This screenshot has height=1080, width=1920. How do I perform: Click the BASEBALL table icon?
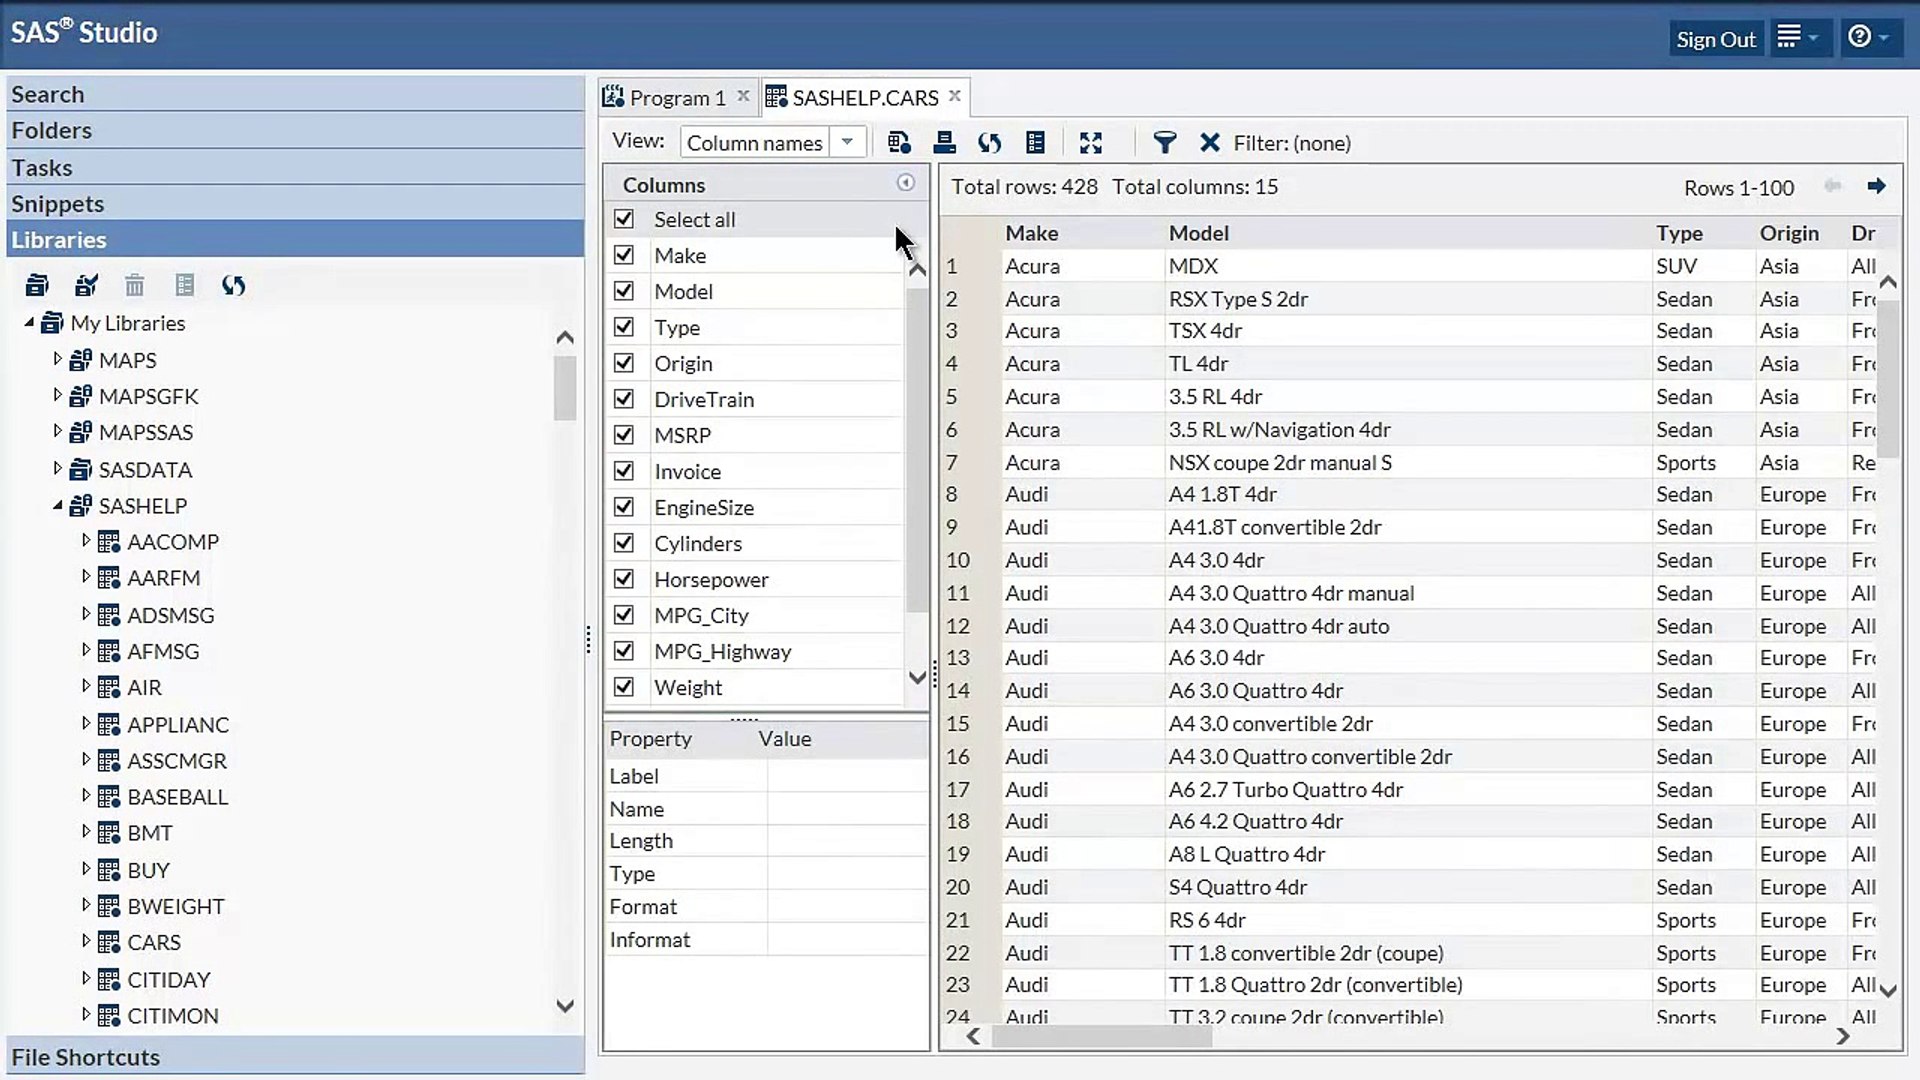pyautogui.click(x=109, y=797)
